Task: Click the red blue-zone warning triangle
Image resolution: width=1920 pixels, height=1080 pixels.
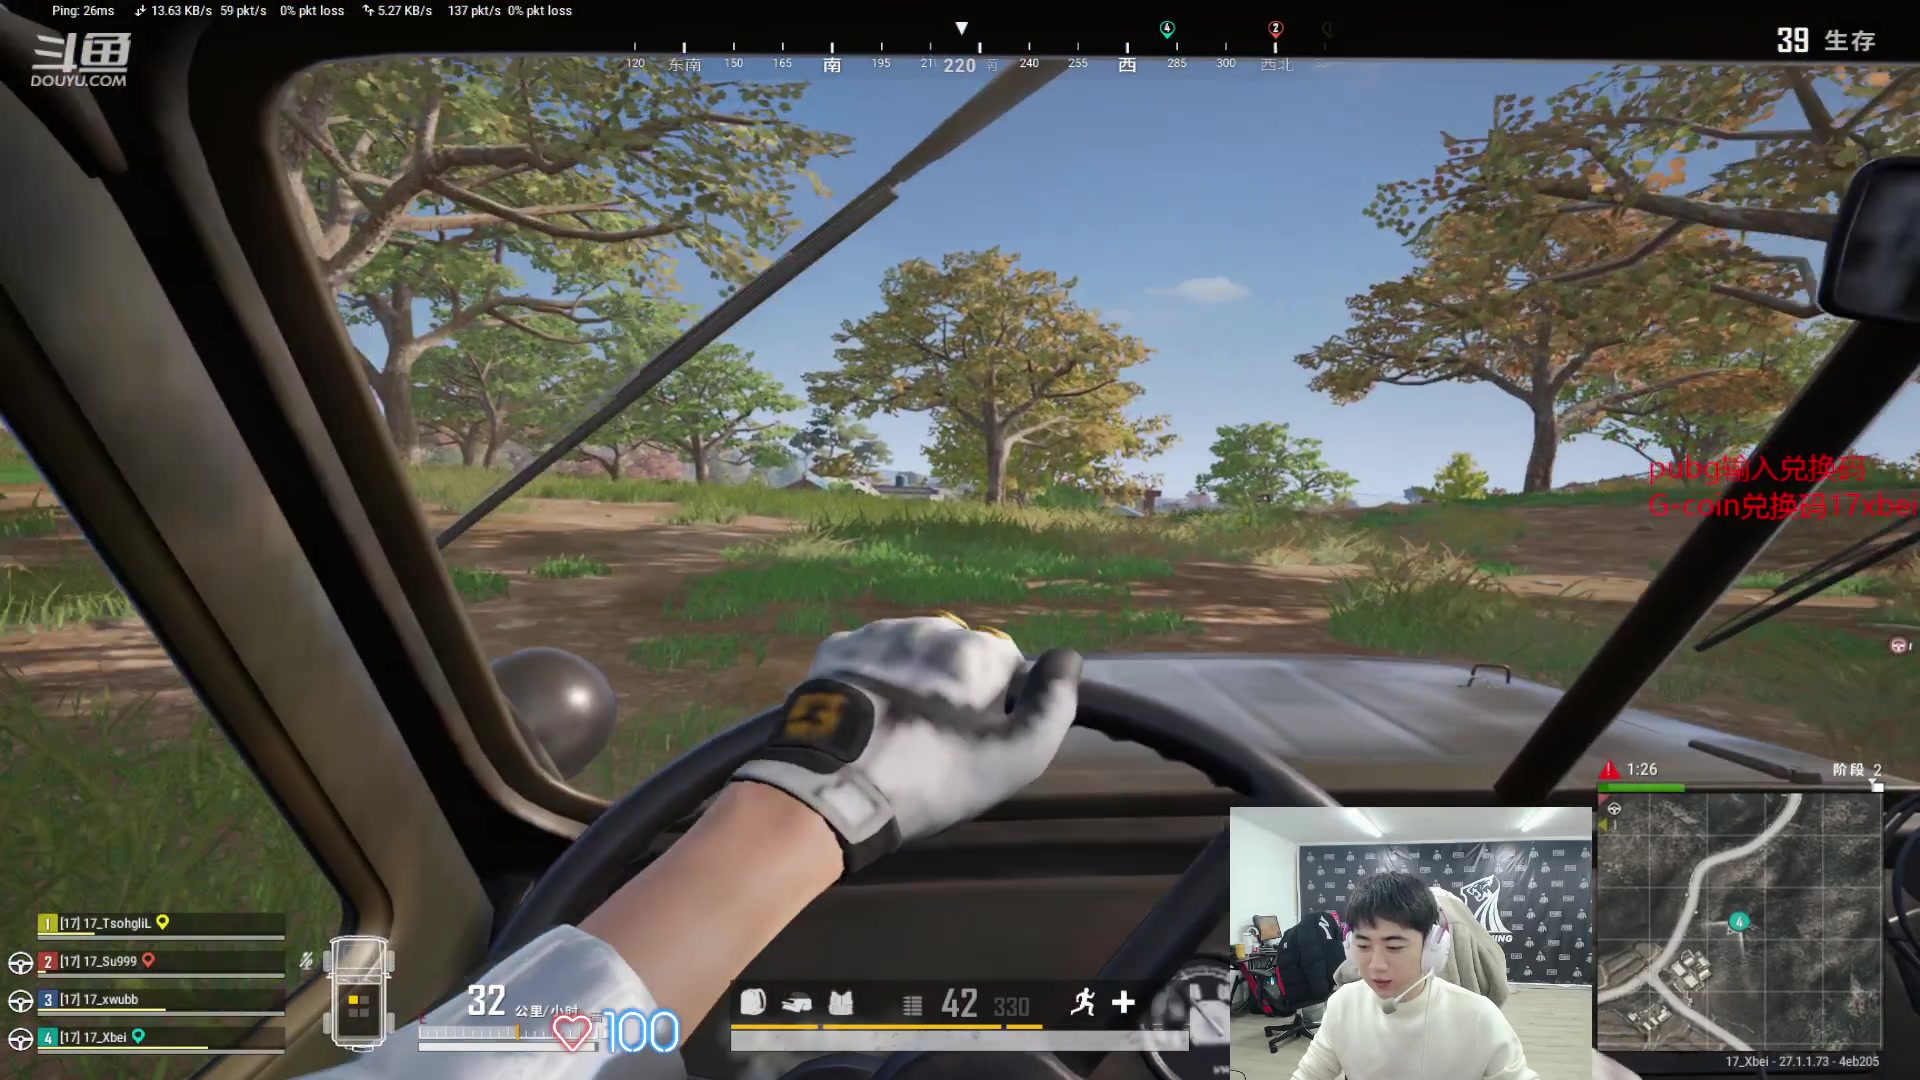Action: [1609, 769]
